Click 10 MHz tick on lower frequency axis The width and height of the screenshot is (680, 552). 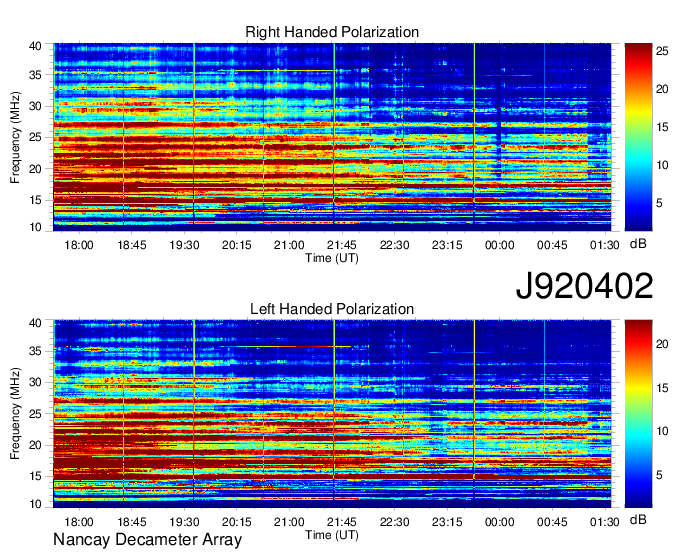pos(35,504)
